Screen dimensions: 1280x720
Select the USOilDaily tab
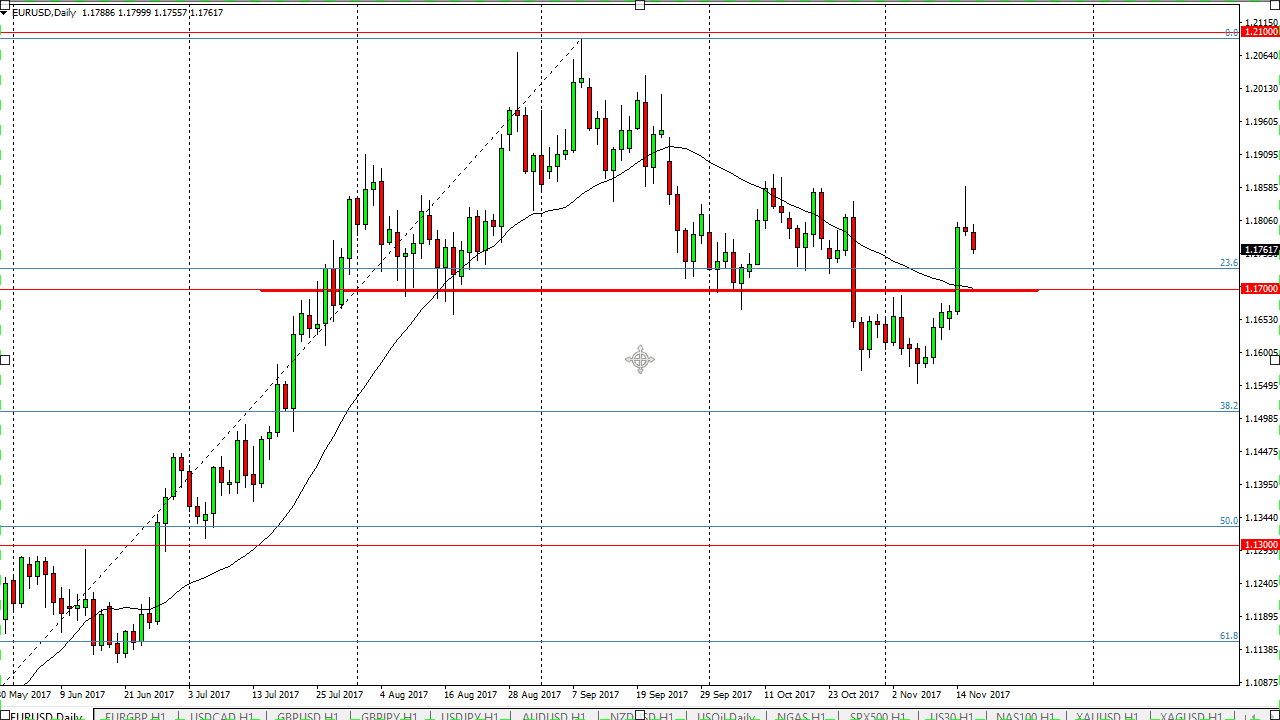pyautogui.click(x=727, y=716)
